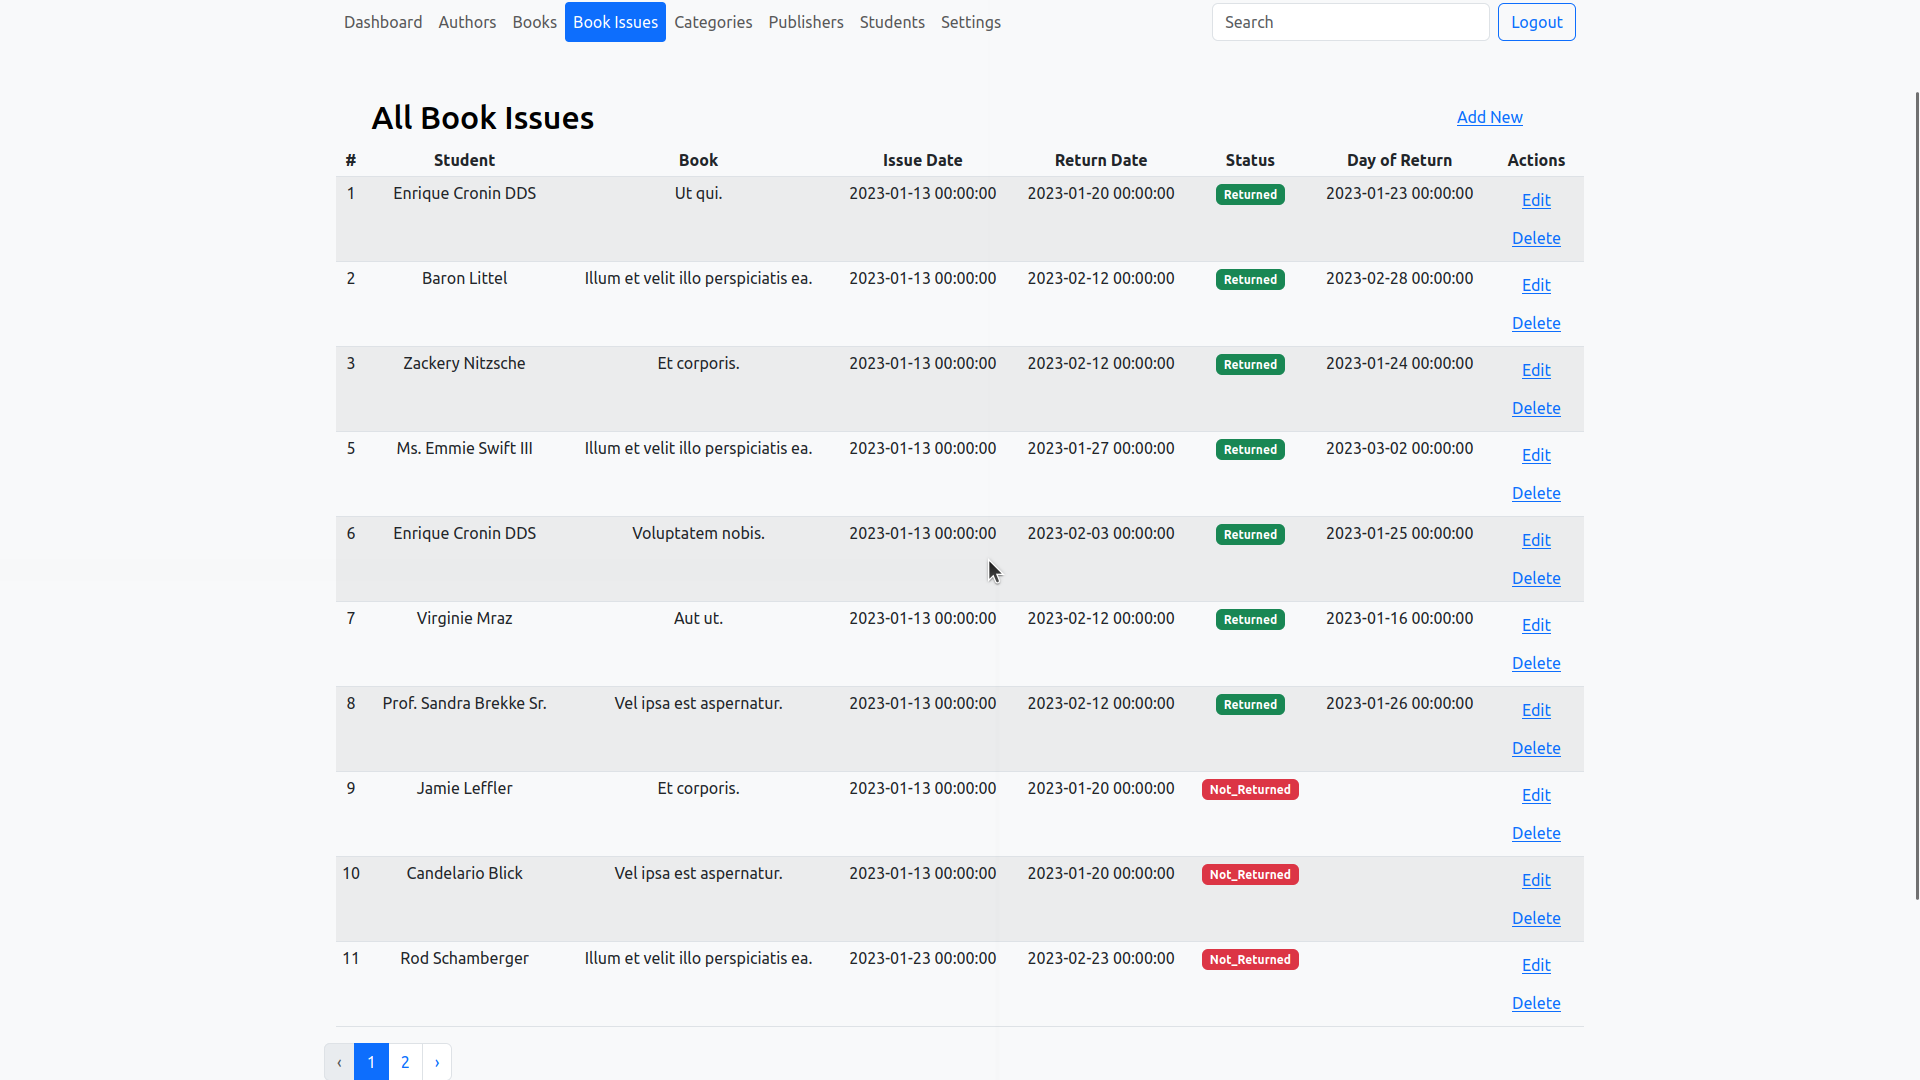
Task: Navigate to Students section
Action: click(x=892, y=22)
